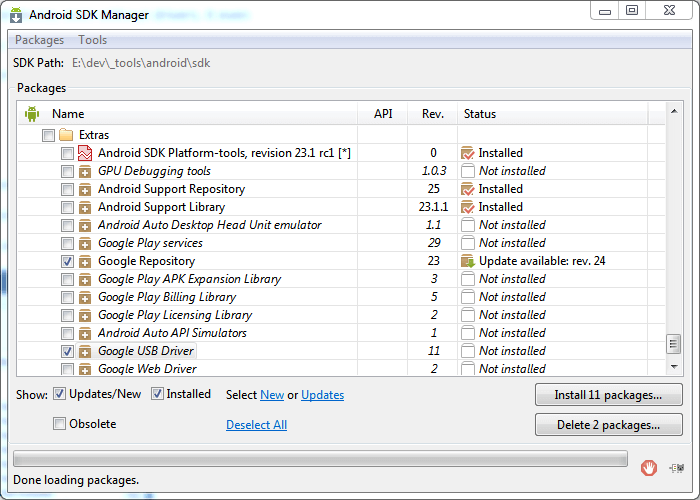700x500 pixels.
Task: Click 'Done loading packages.' status text
Action: point(76,480)
